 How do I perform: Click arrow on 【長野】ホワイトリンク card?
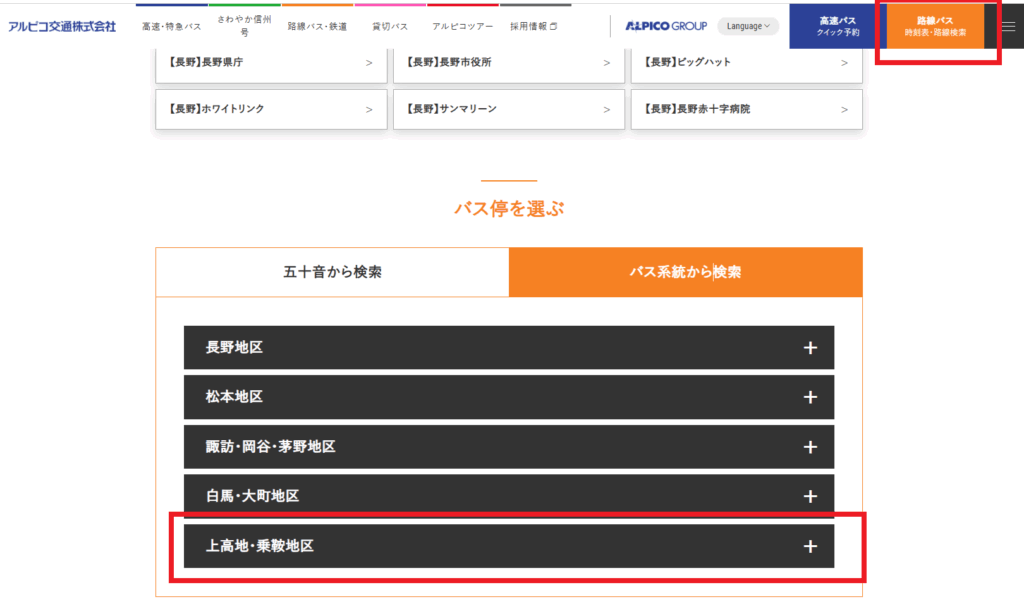point(369,109)
